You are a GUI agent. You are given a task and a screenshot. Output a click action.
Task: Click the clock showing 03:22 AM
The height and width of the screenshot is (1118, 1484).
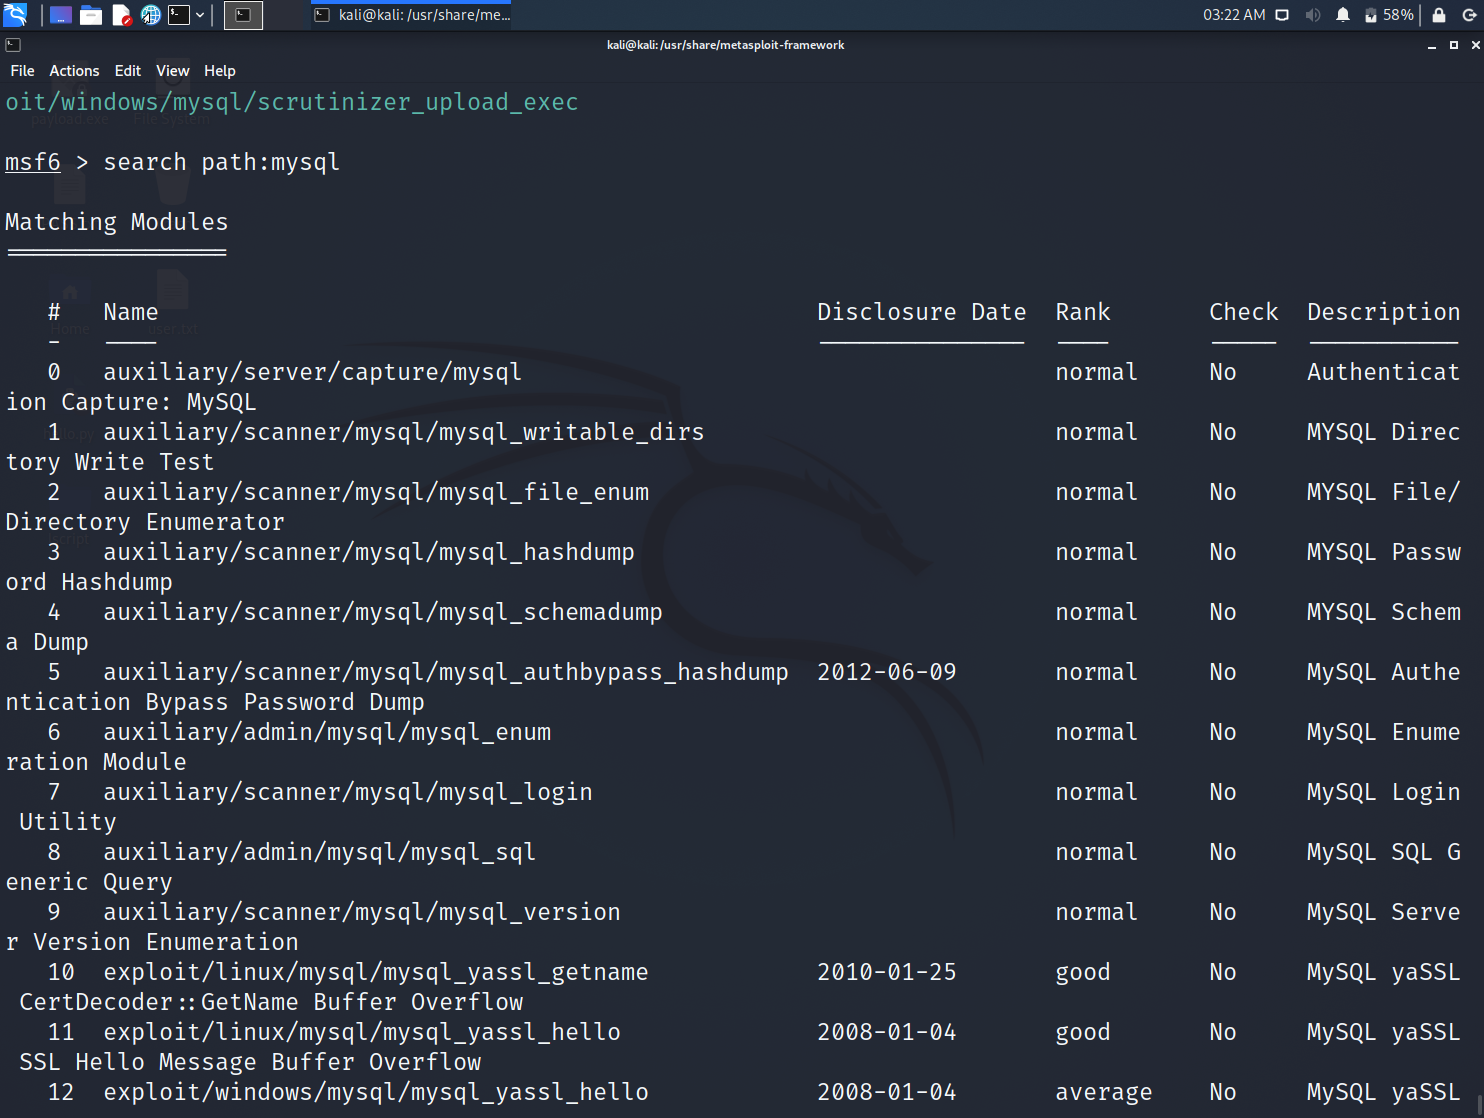coord(1234,15)
